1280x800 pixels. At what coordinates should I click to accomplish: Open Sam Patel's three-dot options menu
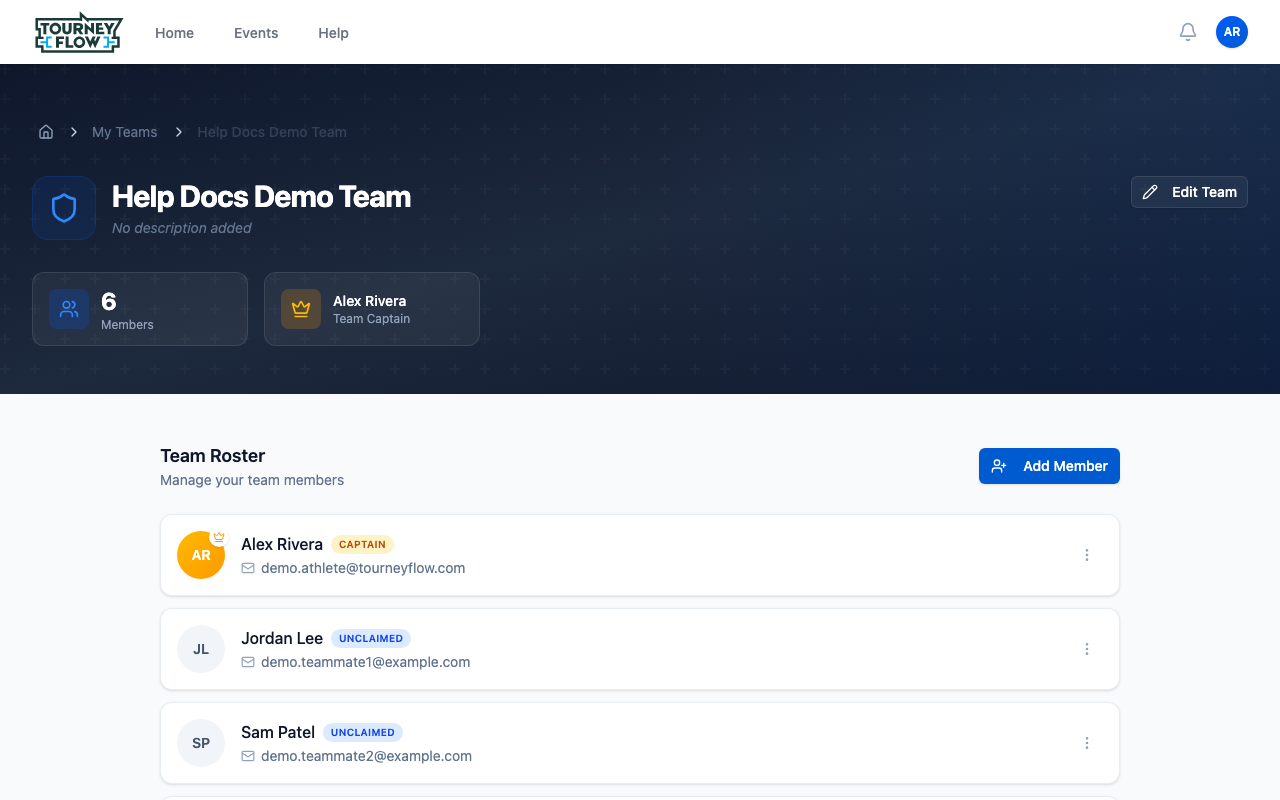click(1087, 743)
